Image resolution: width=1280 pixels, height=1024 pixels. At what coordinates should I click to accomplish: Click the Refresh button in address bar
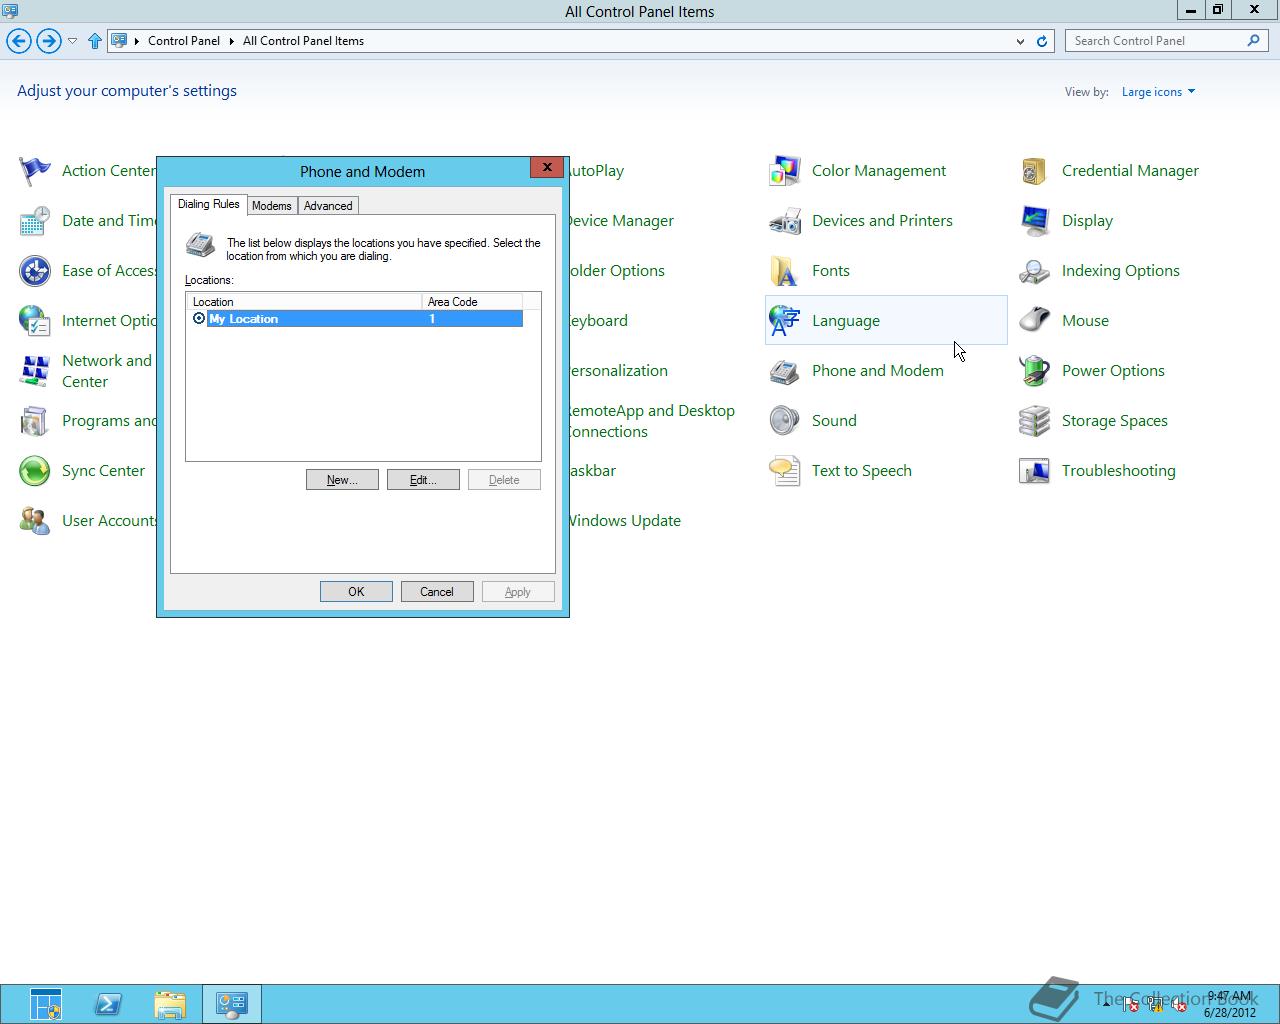pyautogui.click(x=1041, y=41)
